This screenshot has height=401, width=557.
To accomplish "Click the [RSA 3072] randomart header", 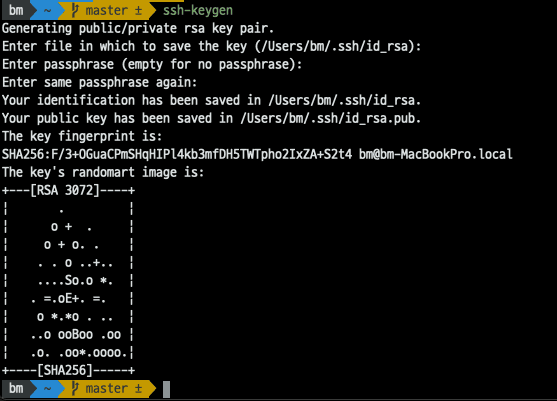I will (x=65, y=190).
